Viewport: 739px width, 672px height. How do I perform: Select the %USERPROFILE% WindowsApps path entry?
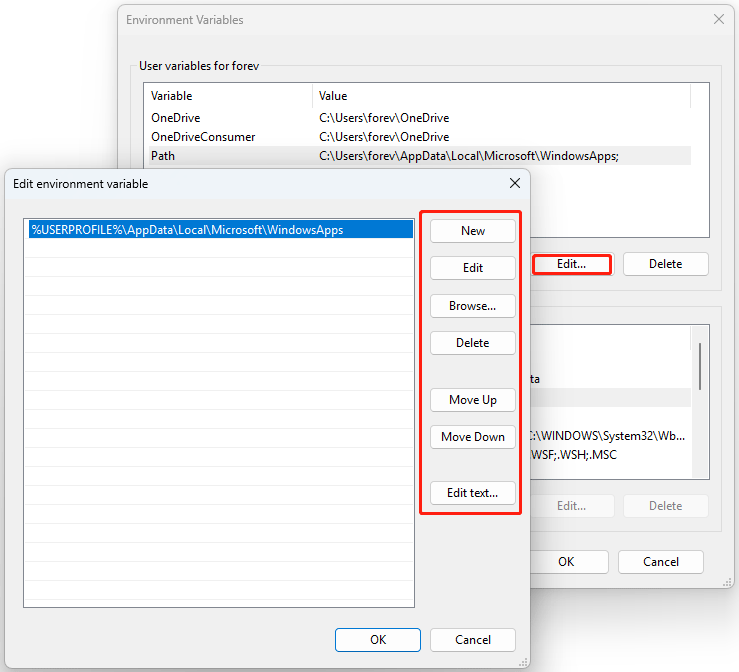click(x=218, y=230)
